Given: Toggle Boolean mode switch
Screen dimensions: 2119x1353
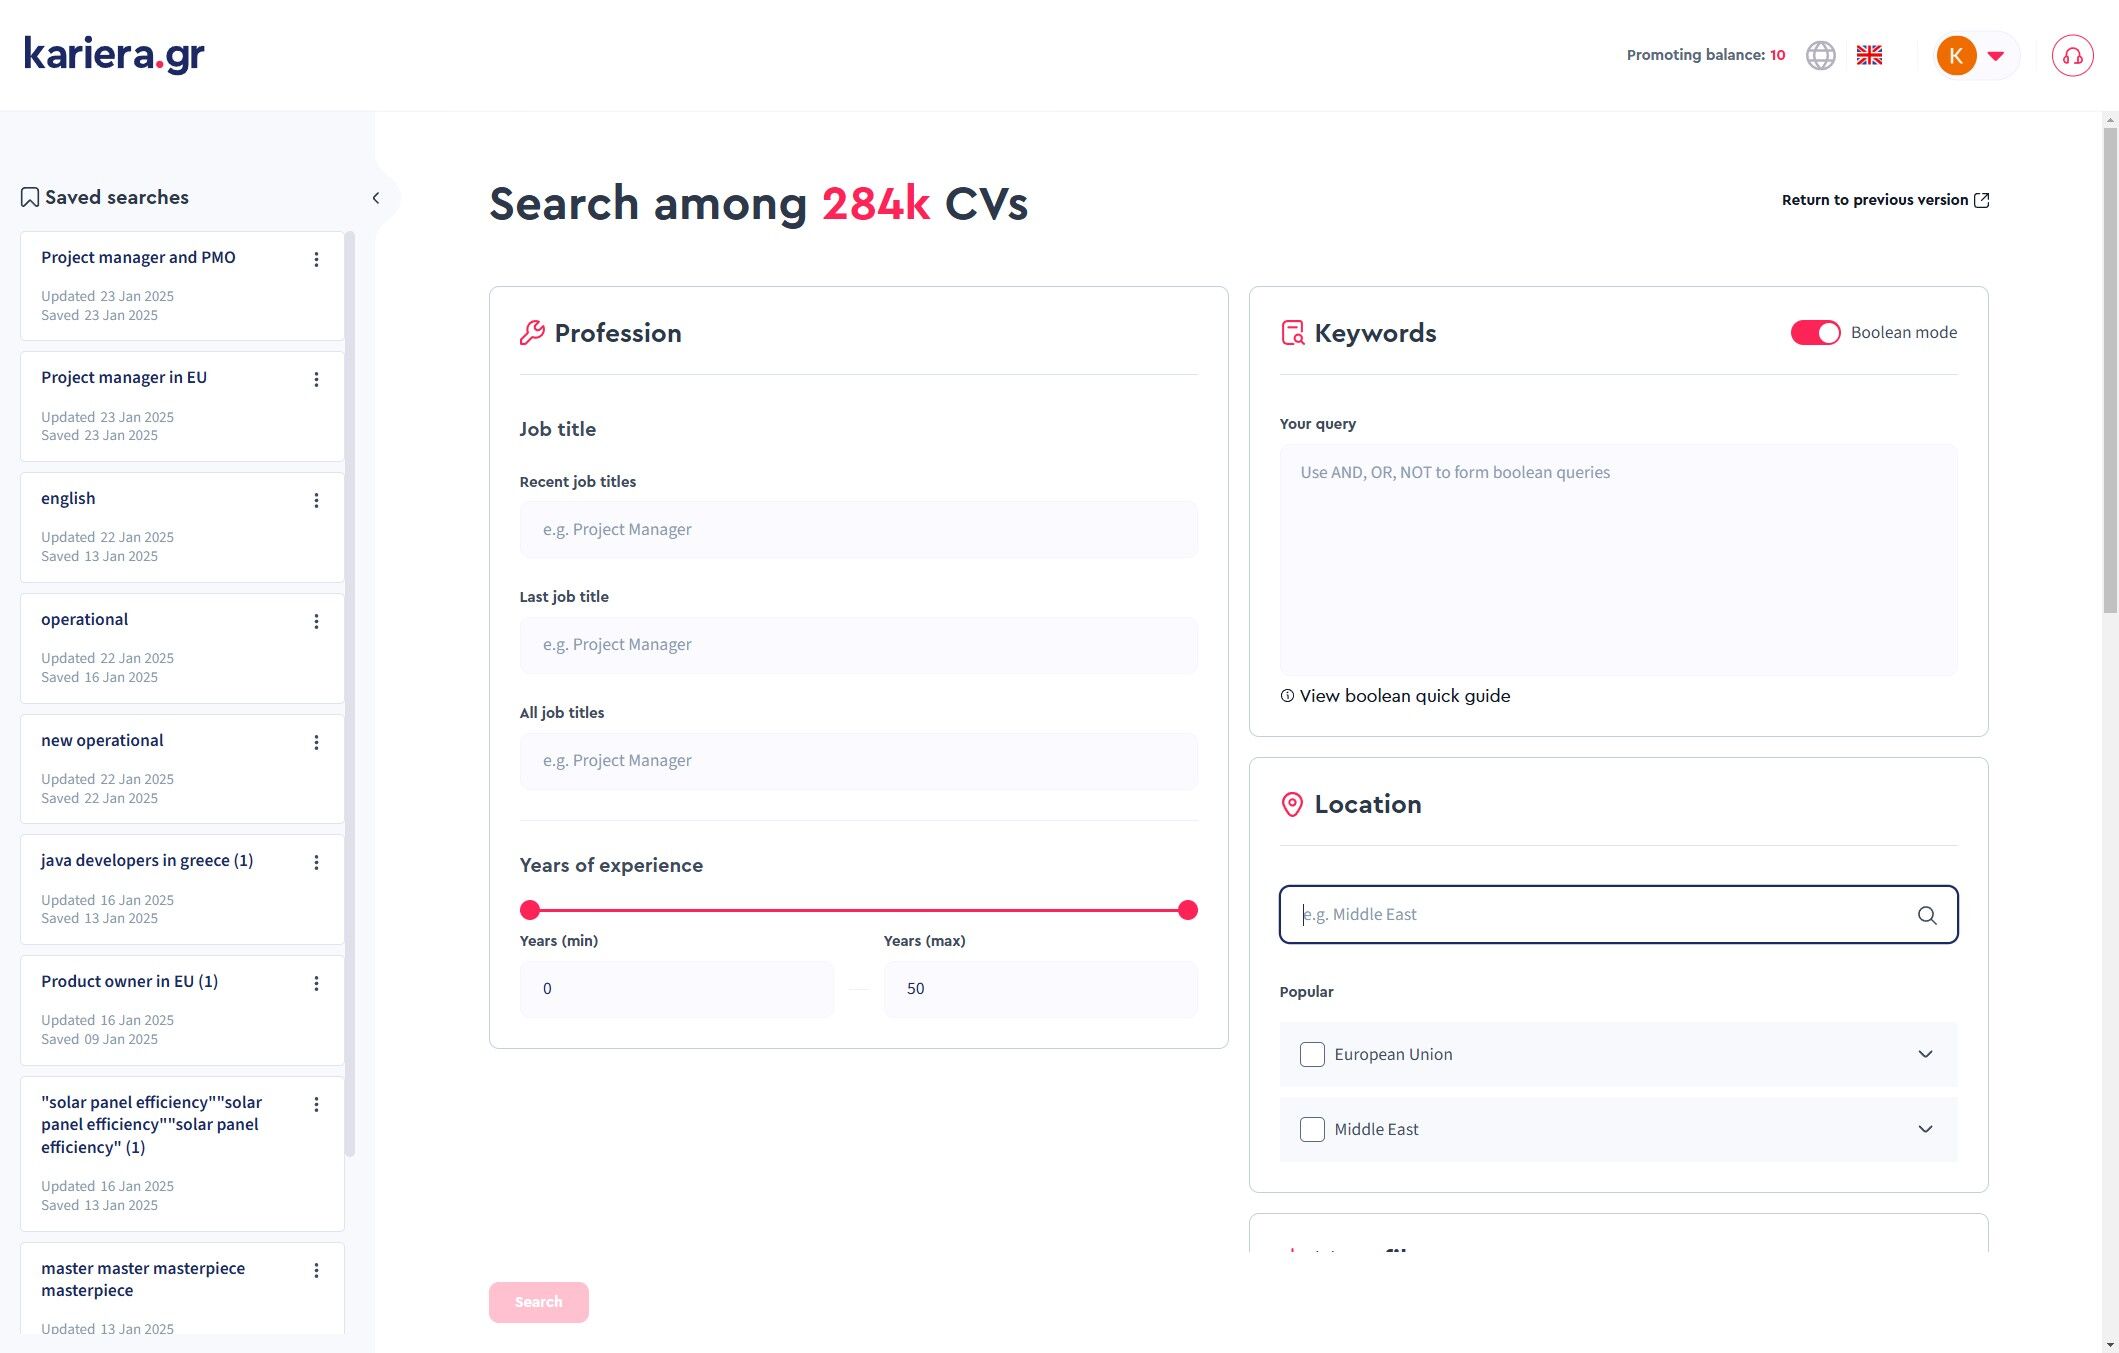Looking at the screenshot, I should [1814, 333].
